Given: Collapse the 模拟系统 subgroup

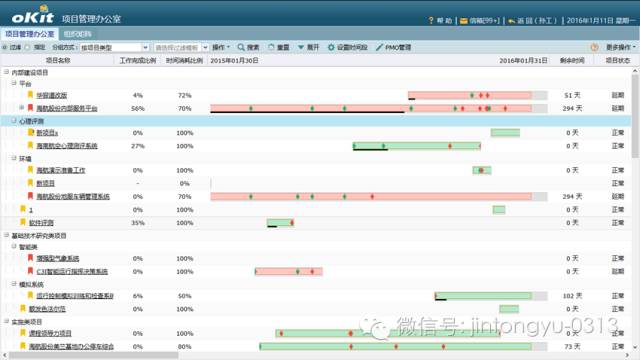Looking at the screenshot, I should click(x=14, y=284).
